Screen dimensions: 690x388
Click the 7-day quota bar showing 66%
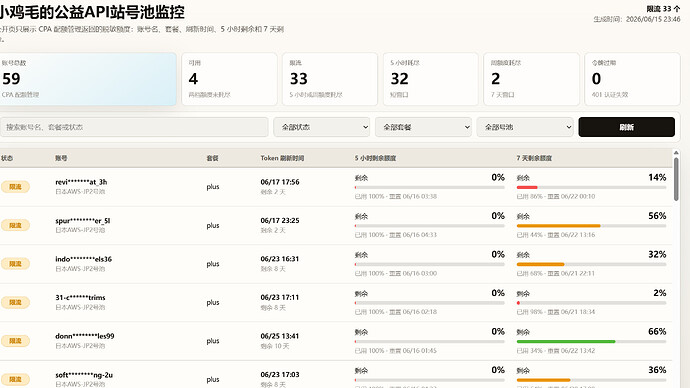click(x=591, y=341)
